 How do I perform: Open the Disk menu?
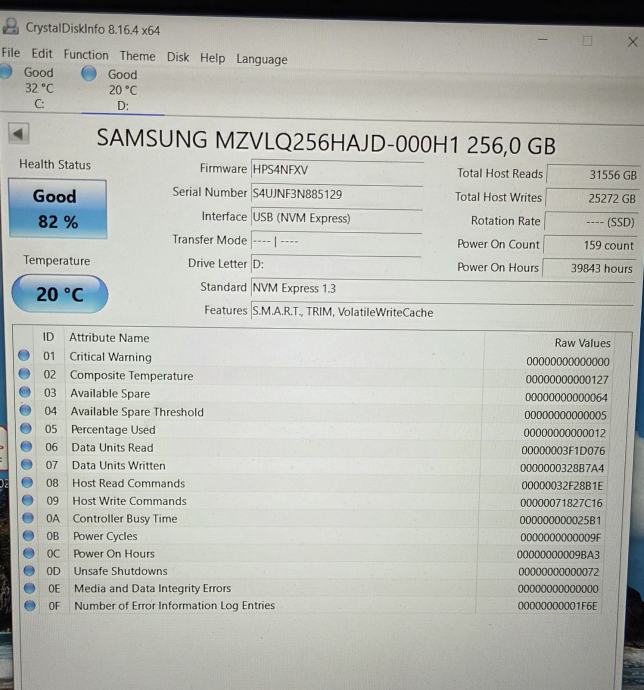pos(178,57)
